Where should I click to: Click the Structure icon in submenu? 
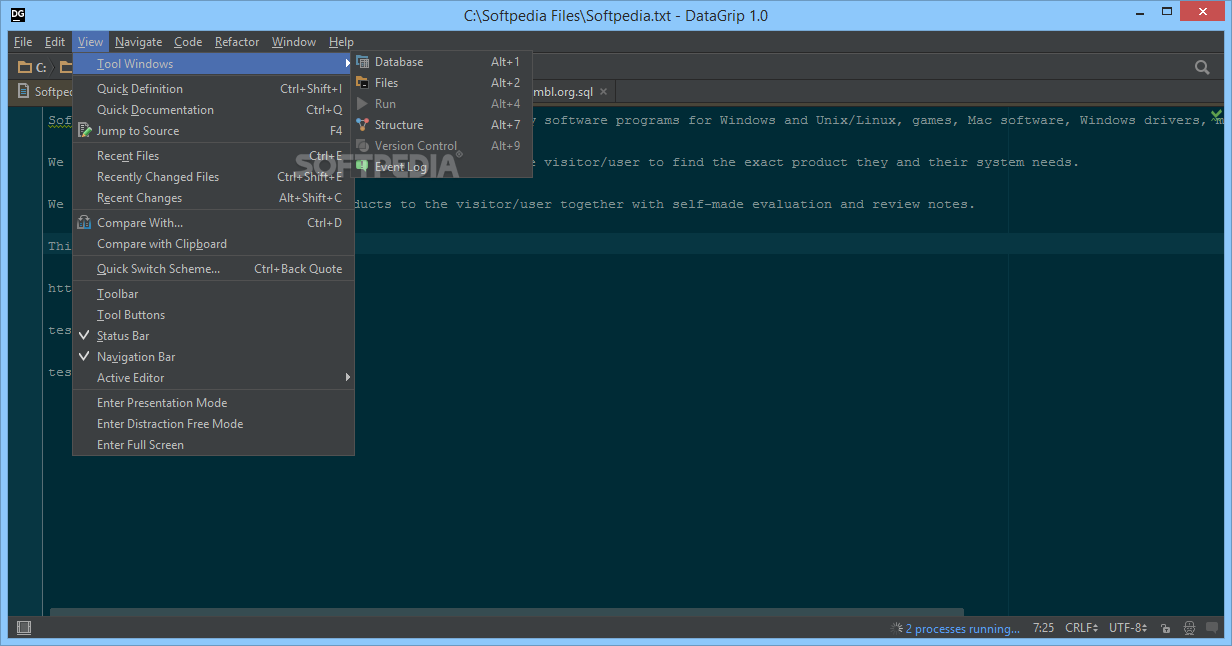363,125
